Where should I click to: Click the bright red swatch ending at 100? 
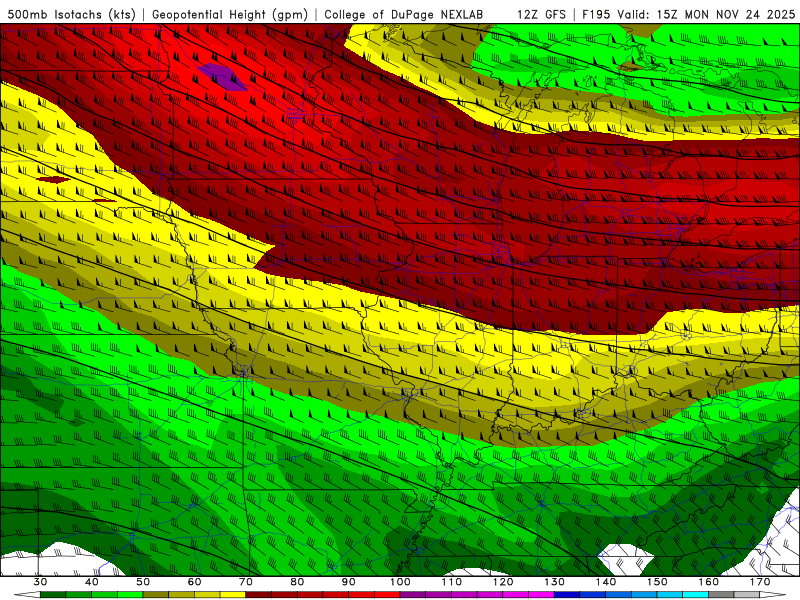click(x=387, y=595)
